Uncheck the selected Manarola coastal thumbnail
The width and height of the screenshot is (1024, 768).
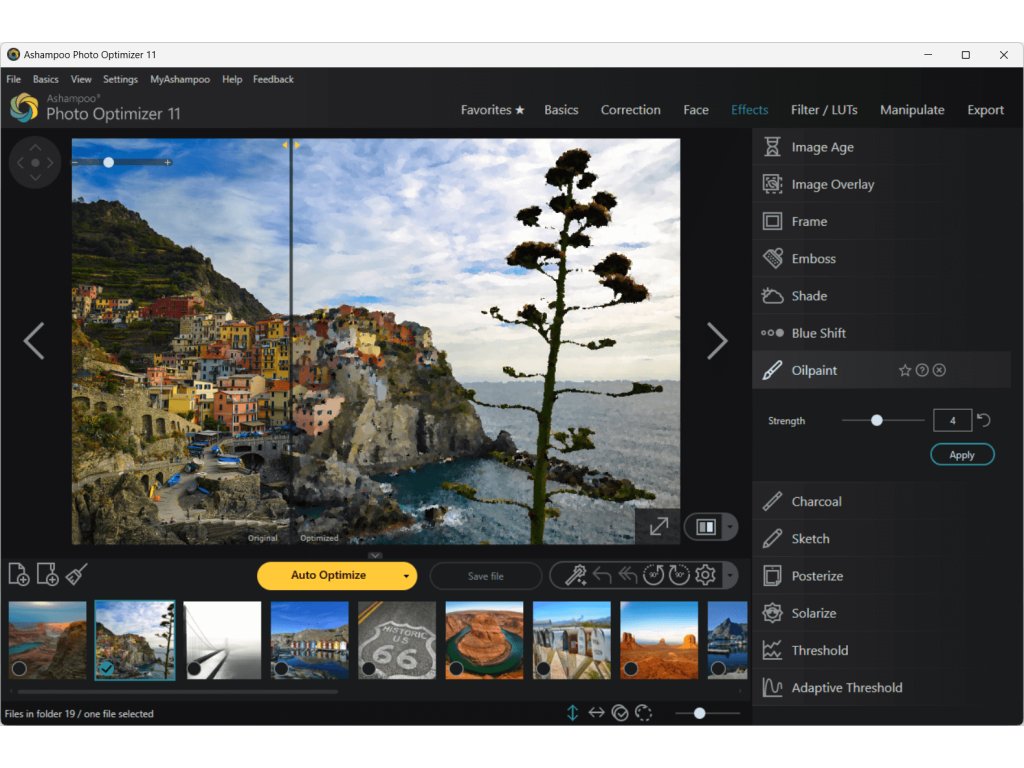pos(106,668)
